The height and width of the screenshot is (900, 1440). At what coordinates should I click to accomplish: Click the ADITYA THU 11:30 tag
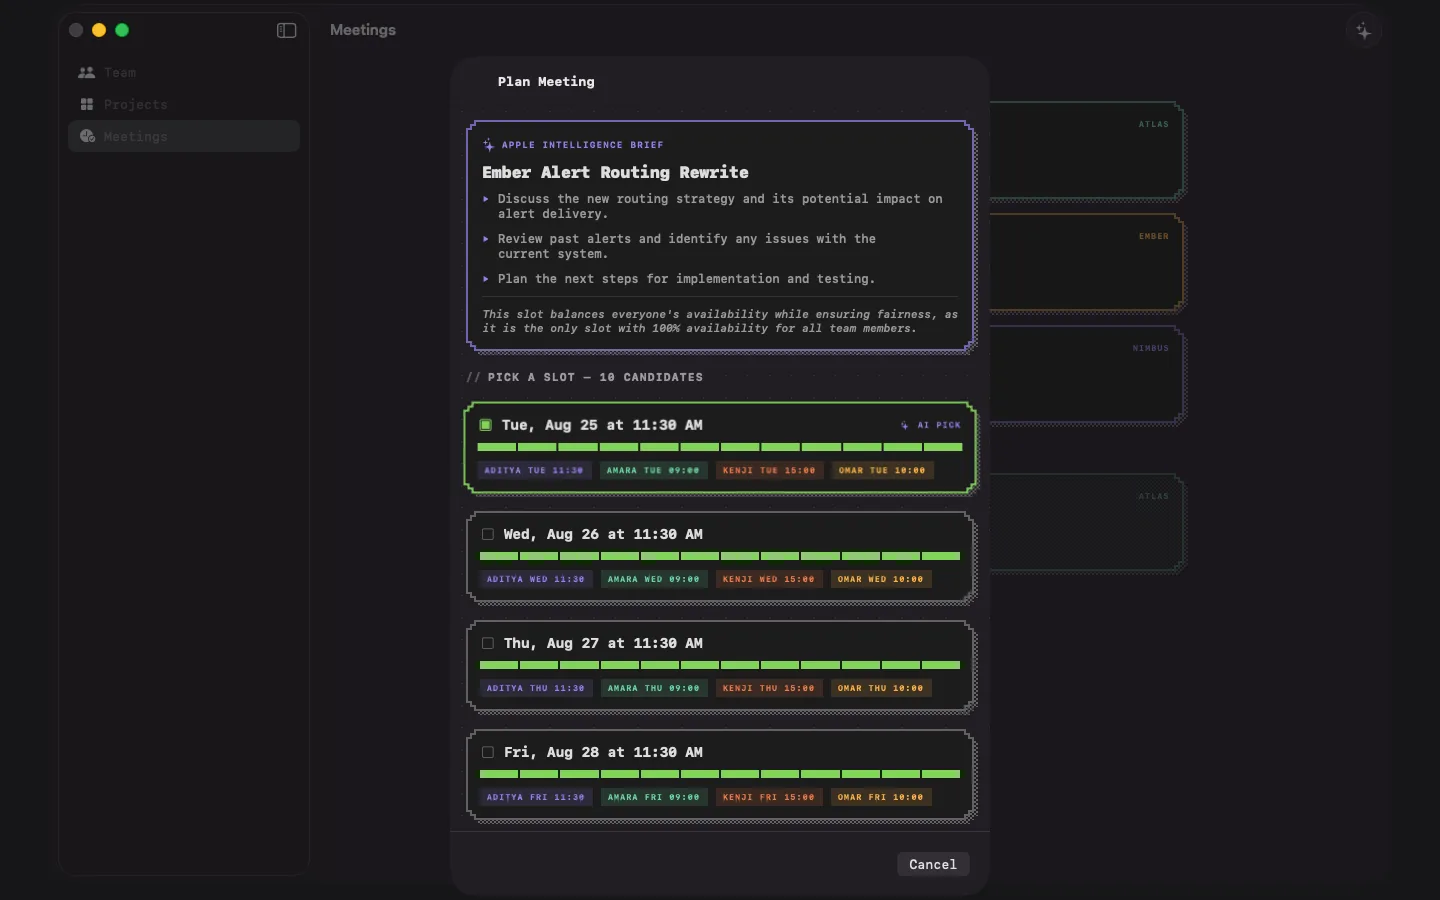(x=536, y=688)
